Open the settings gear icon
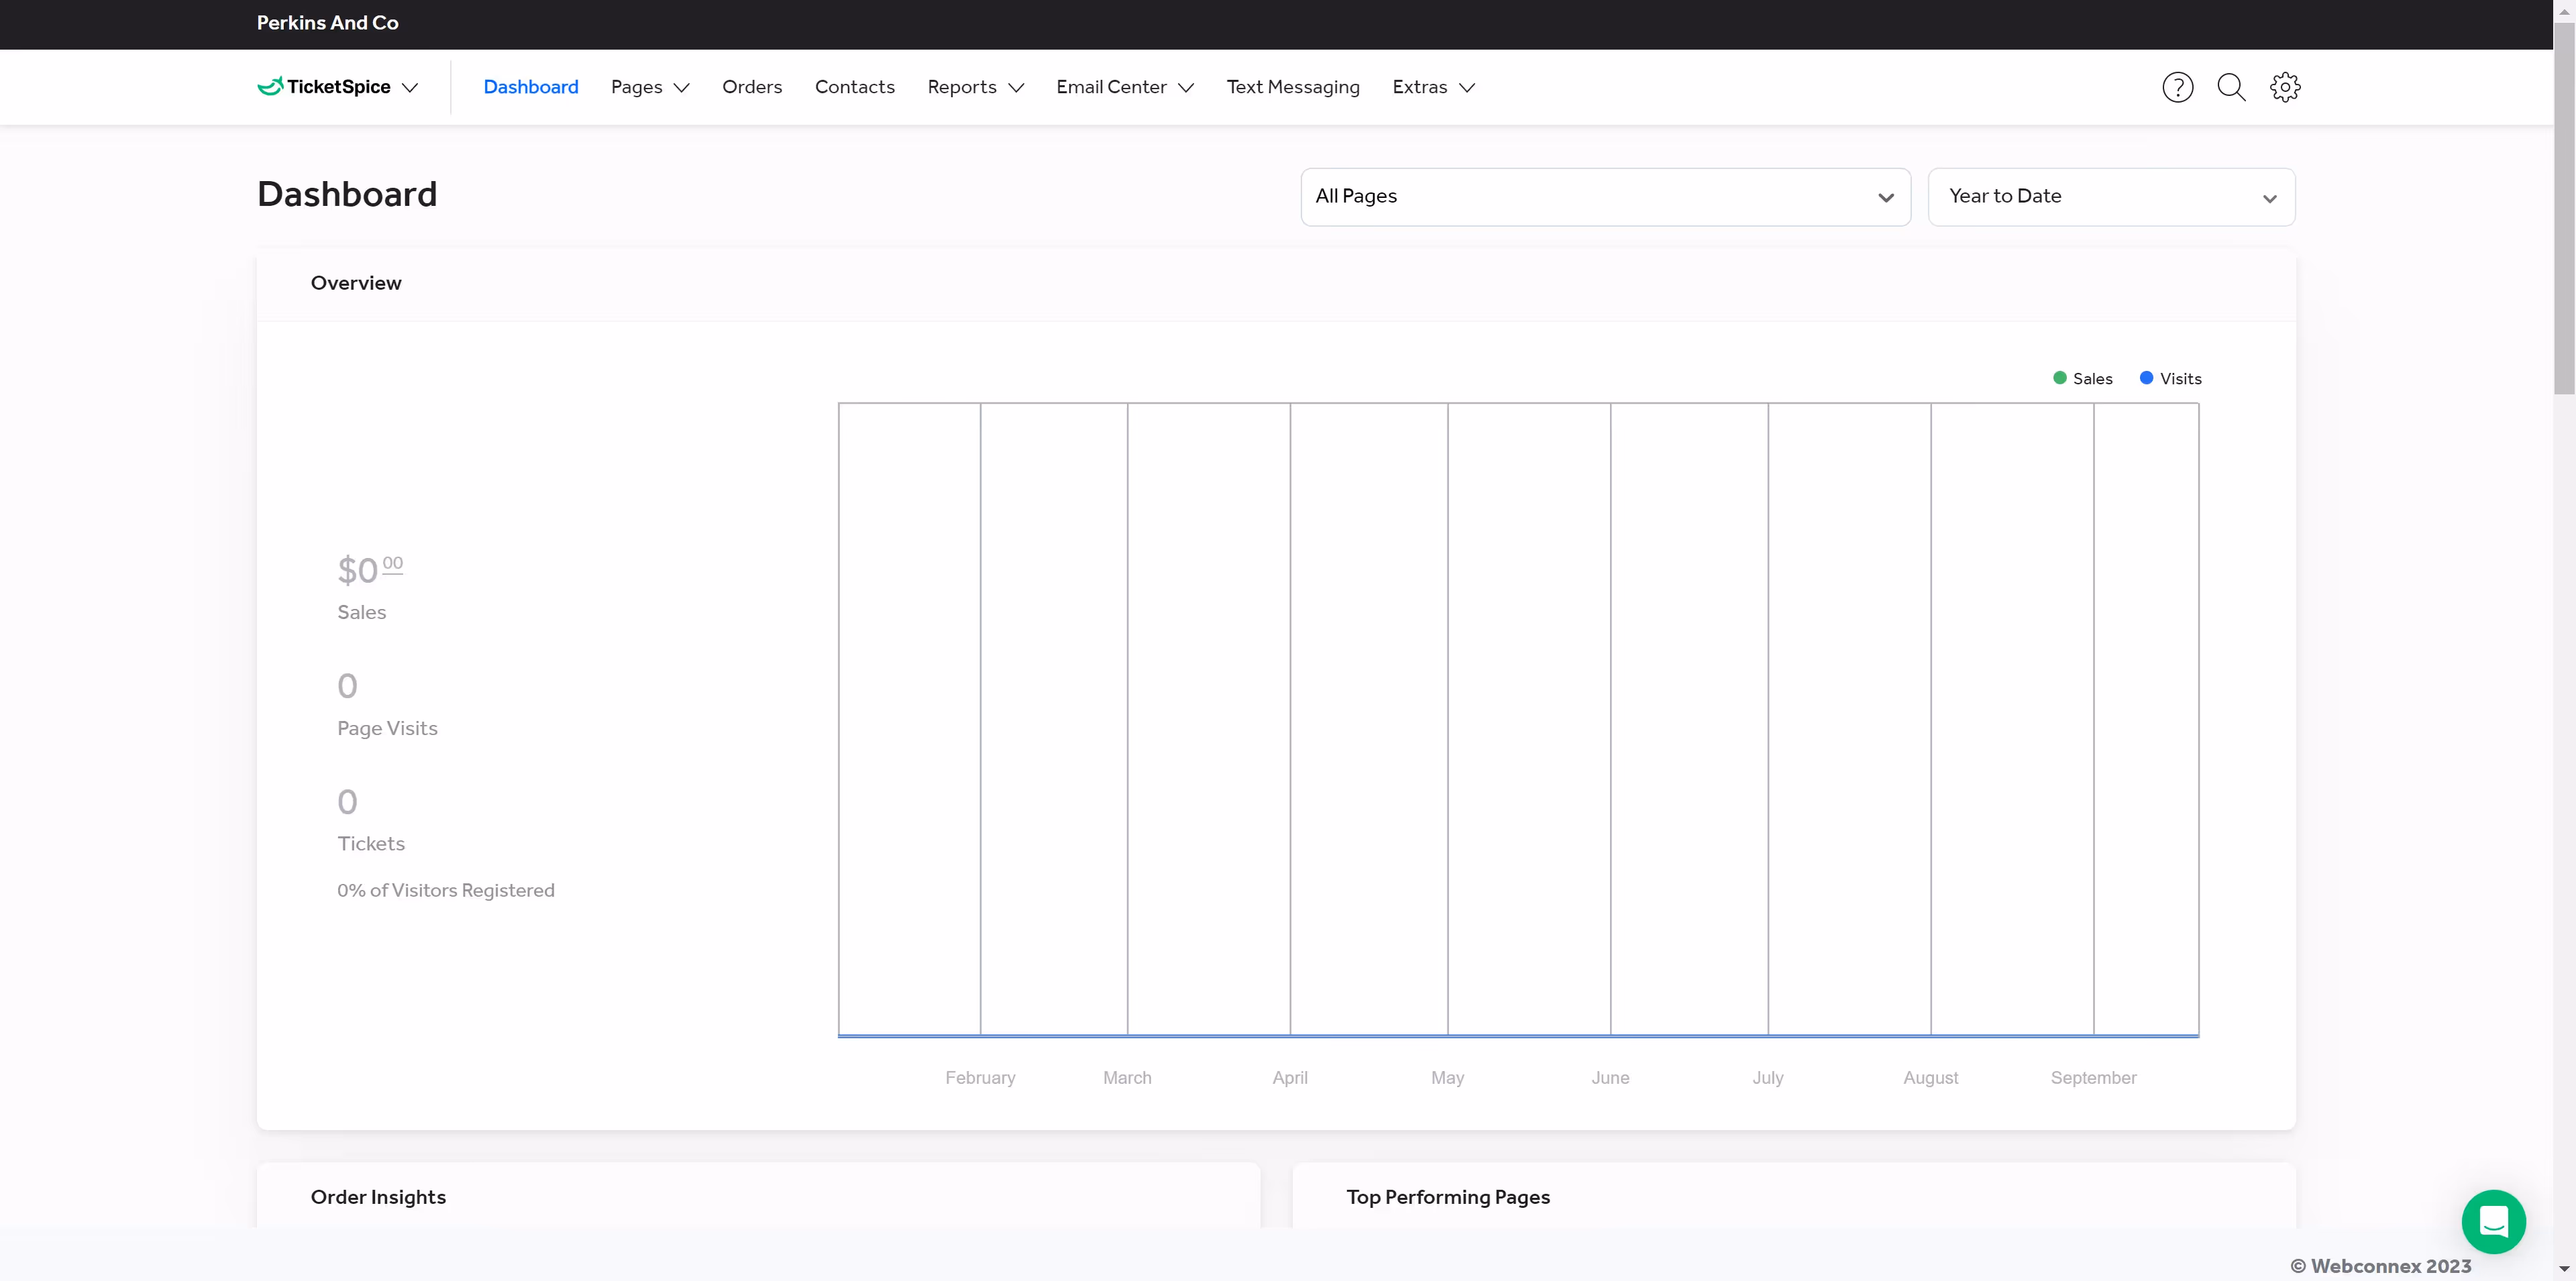 click(2285, 87)
